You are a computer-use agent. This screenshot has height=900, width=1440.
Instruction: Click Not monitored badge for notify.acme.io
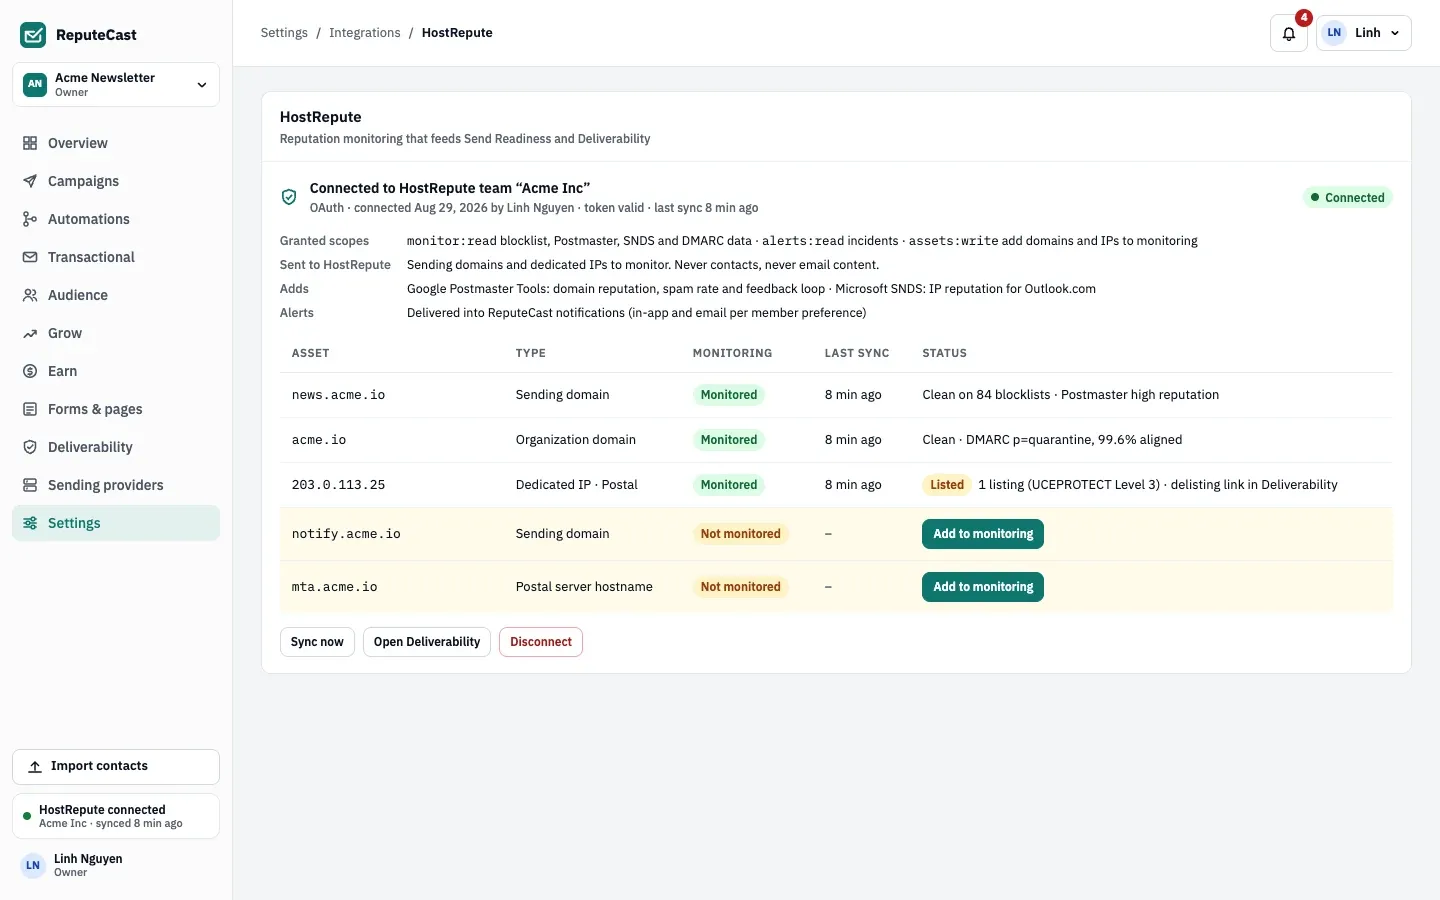tap(740, 534)
